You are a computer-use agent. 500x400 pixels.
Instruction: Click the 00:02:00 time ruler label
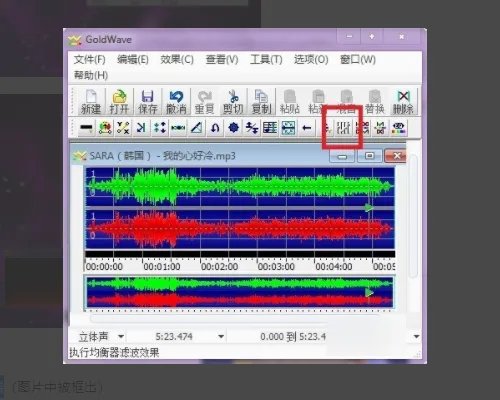[219, 267]
